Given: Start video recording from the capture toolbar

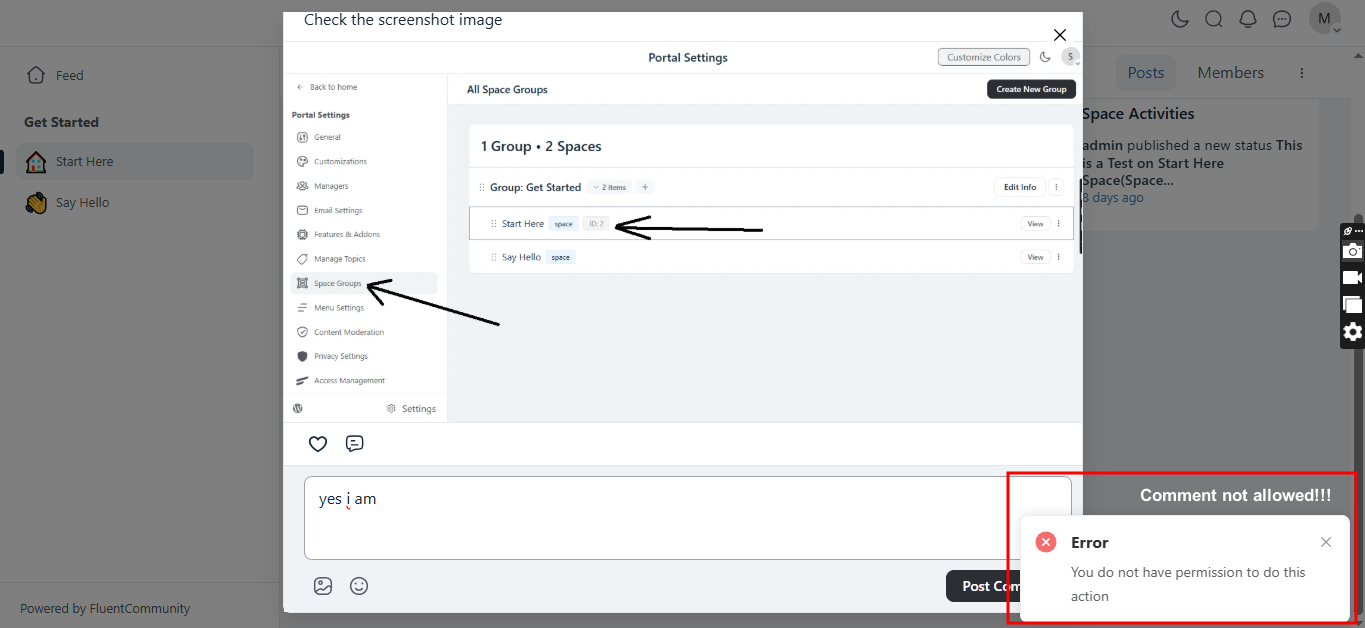Looking at the screenshot, I should click(x=1352, y=278).
